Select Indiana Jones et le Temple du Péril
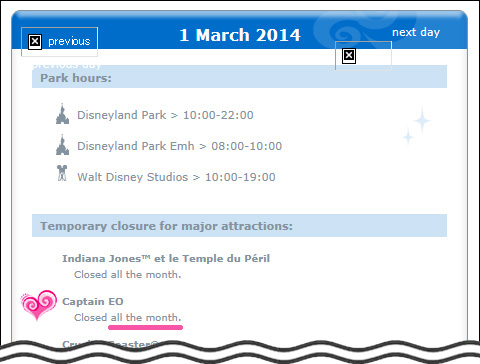Image resolution: width=480 pixels, height=364 pixels. [166, 259]
